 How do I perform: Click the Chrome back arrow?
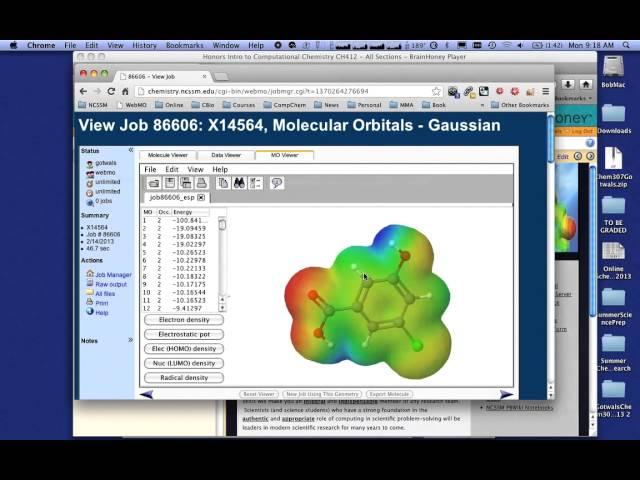(x=84, y=91)
